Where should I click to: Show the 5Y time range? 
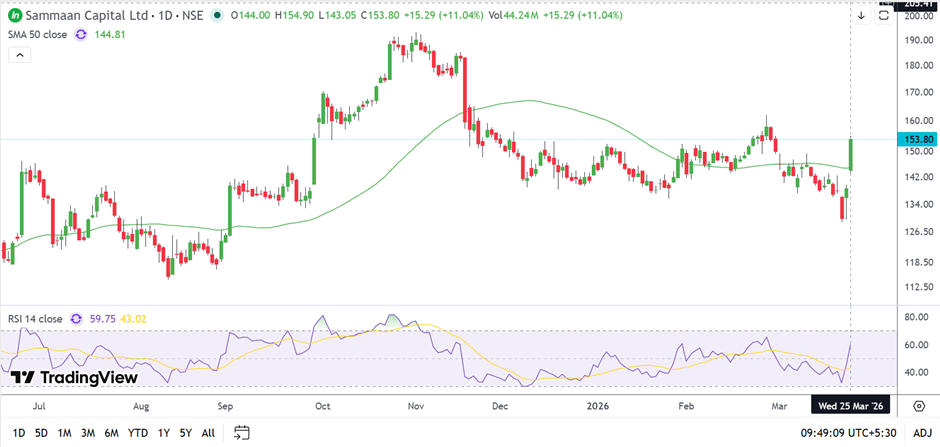[x=185, y=432]
